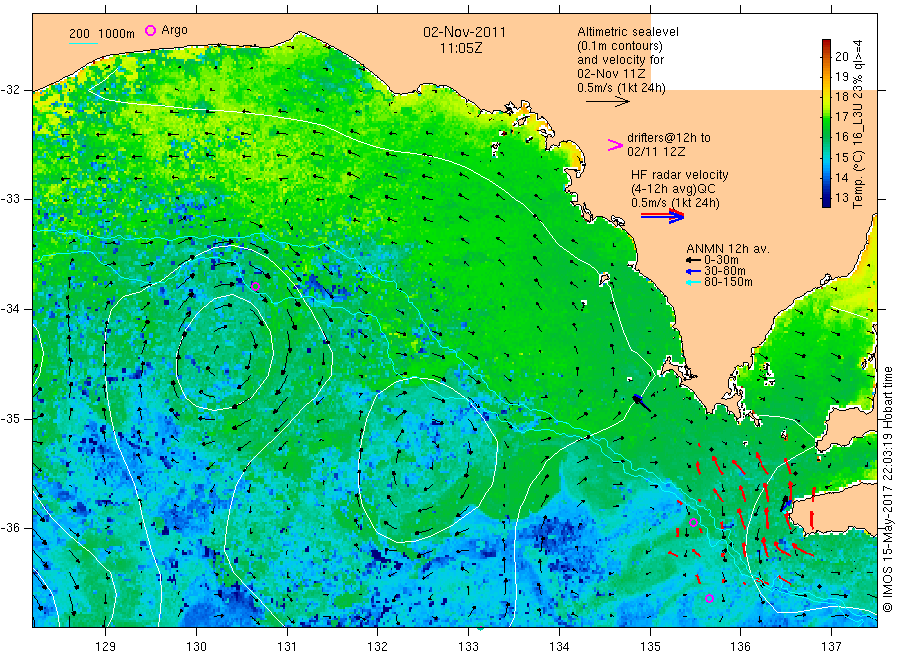Click the color bar value '16'
The image size is (900, 660).
coord(841,137)
